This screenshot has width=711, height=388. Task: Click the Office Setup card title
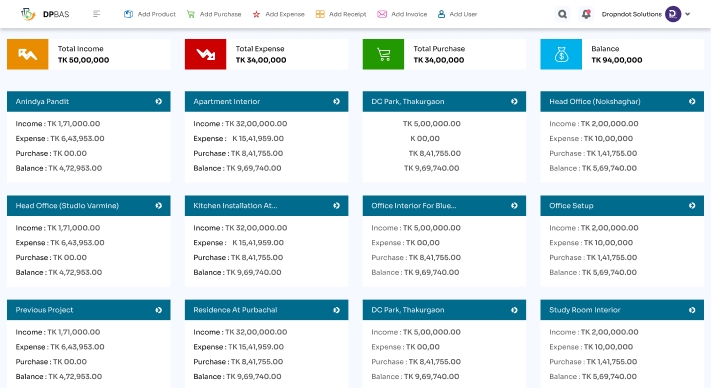point(571,206)
